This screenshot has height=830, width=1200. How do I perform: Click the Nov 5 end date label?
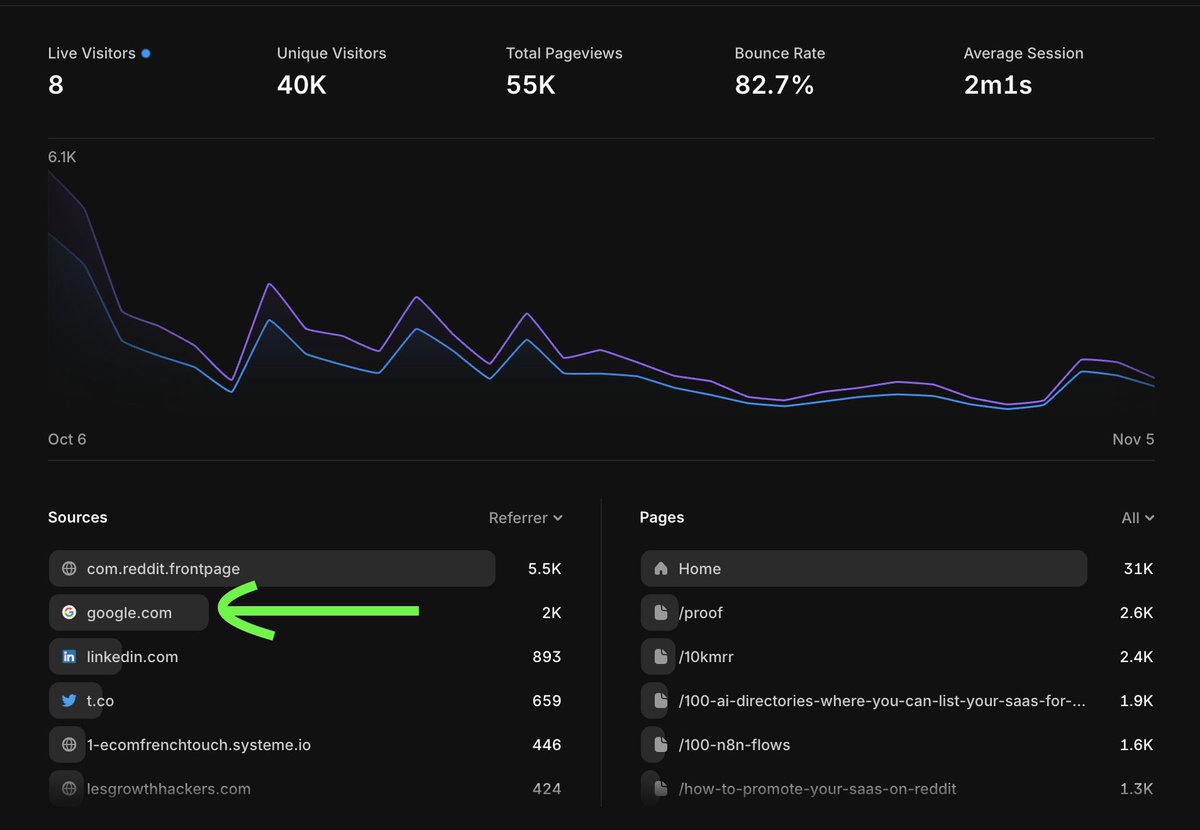click(x=1133, y=440)
